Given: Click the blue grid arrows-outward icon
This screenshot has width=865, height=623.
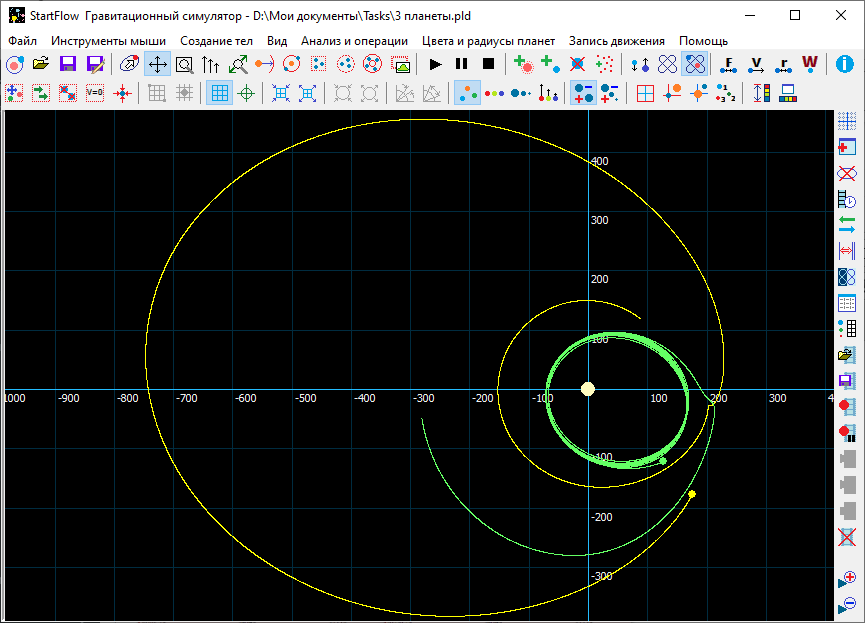Looking at the screenshot, I should tap(308, 93).
